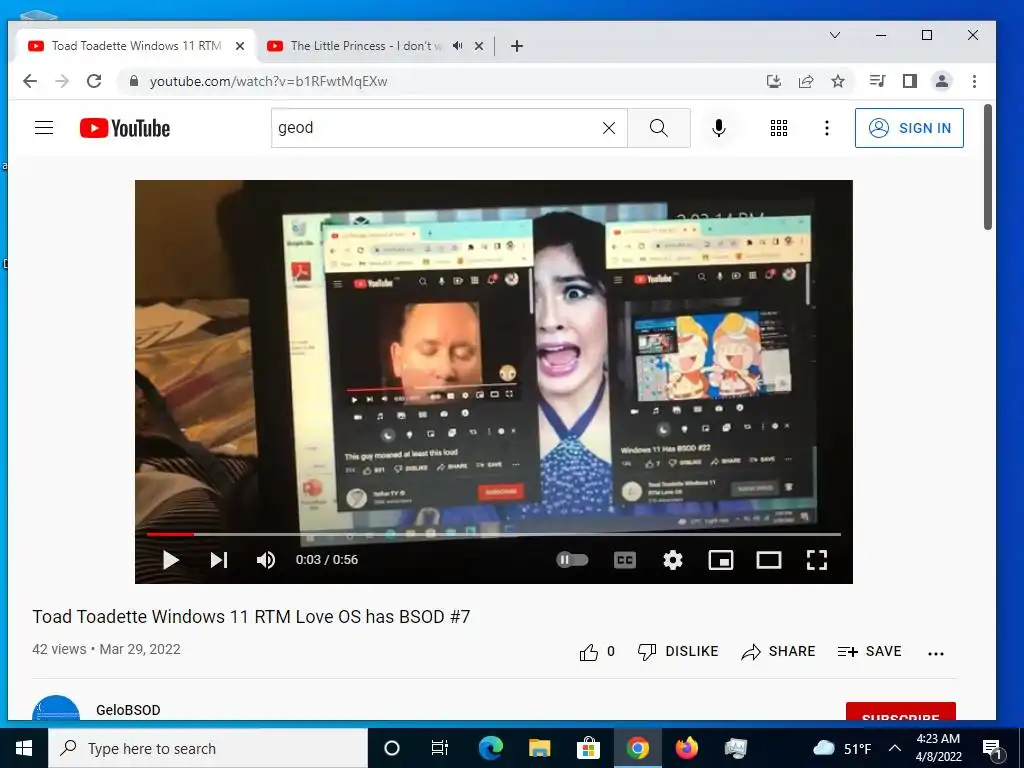This screenshot has width=1024, height=768.
Task: Open File Explorer from taskbar
Action: click(x=539, y=748)
